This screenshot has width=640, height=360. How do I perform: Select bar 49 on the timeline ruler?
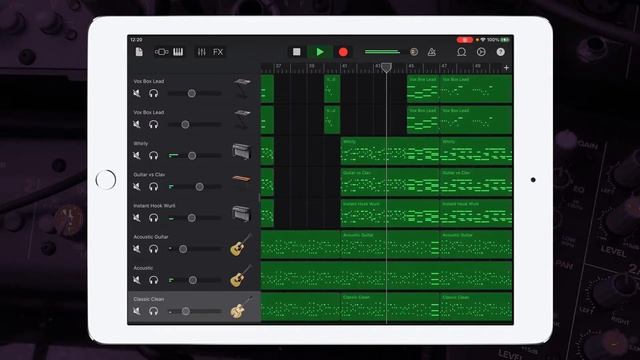477,66
